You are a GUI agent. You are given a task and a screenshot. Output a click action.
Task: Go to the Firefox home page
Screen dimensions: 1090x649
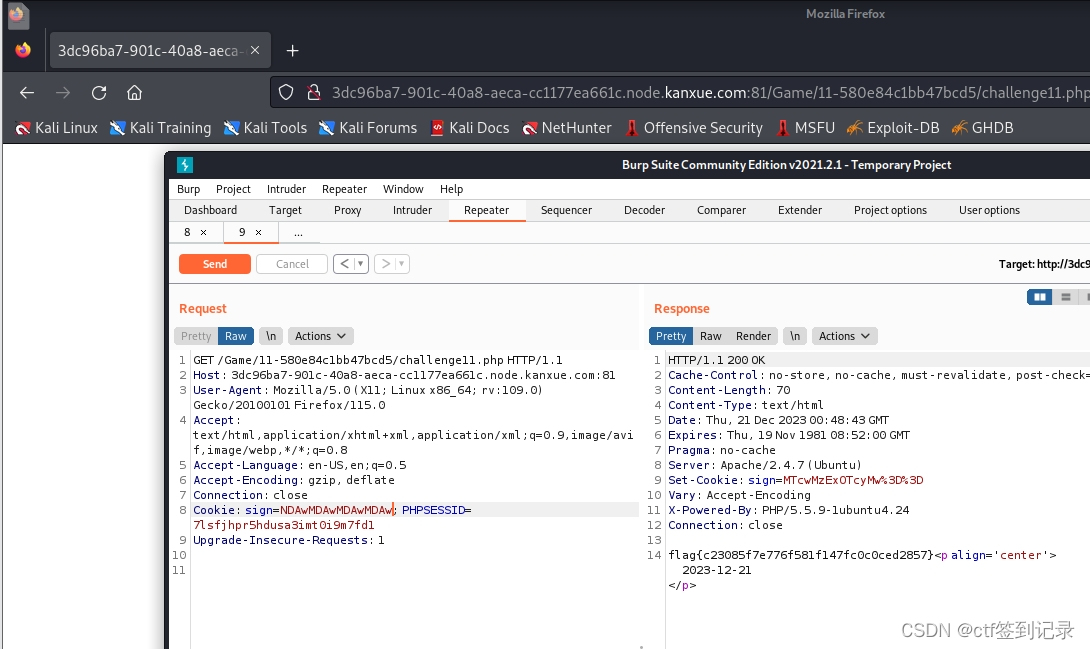[x=134, y=92]
